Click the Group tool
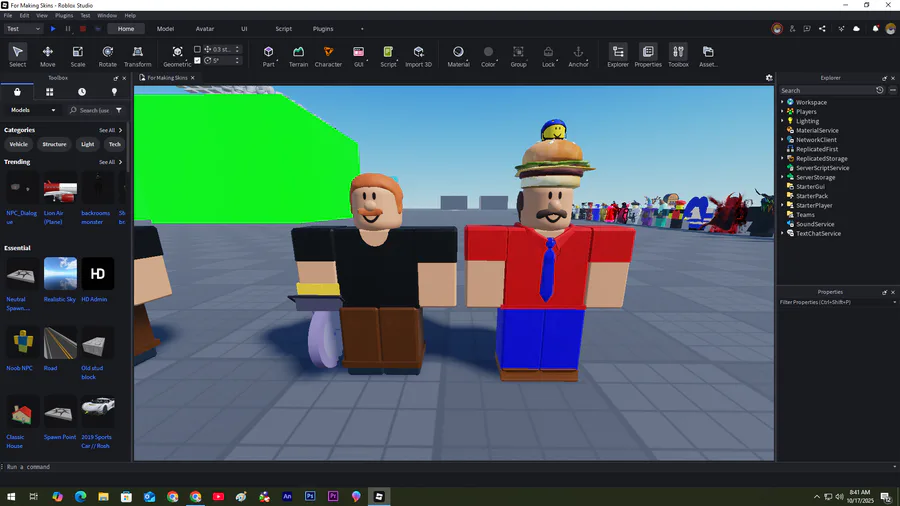The width and height of the screenshot is (900, 506). pos(518,56)
